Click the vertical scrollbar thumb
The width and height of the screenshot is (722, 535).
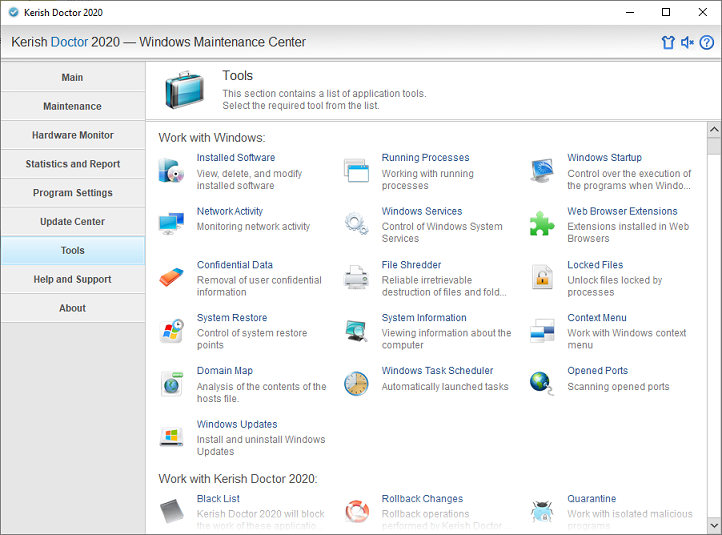[714, 146]
